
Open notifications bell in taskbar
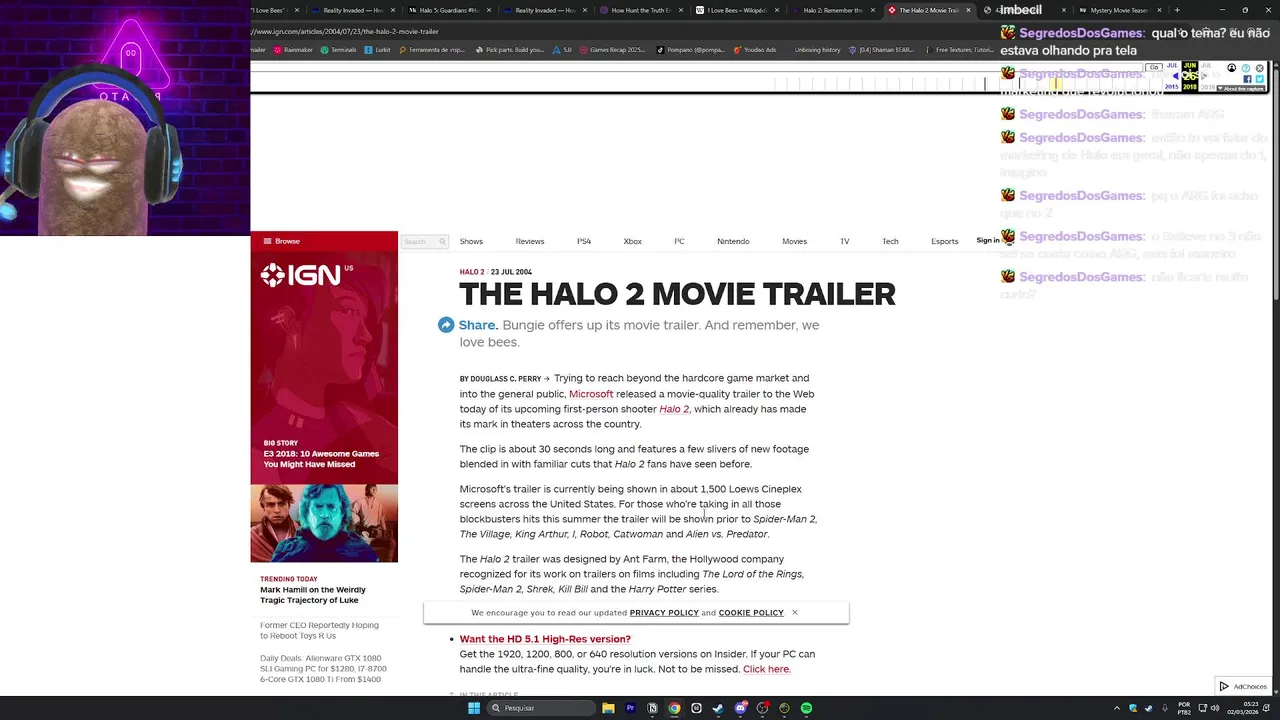click(1264, 708)
